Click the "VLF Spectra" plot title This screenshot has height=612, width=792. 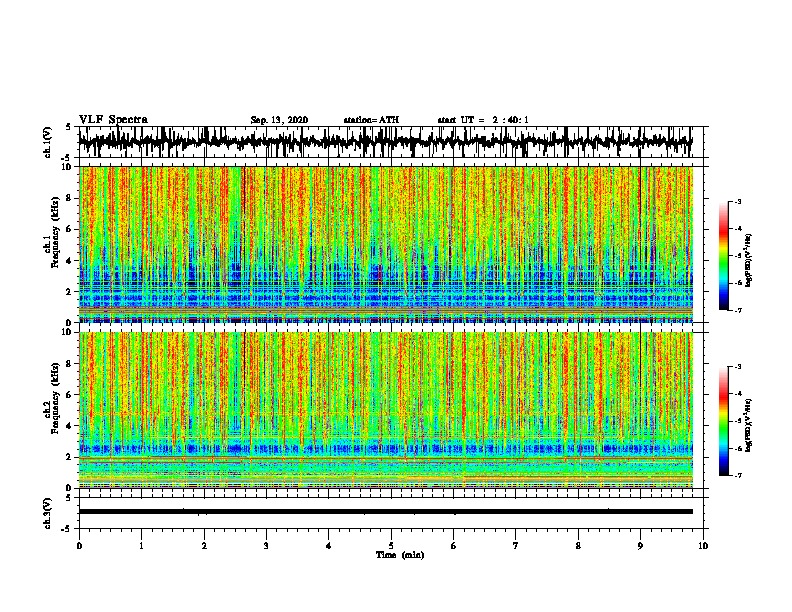point(113,120)
